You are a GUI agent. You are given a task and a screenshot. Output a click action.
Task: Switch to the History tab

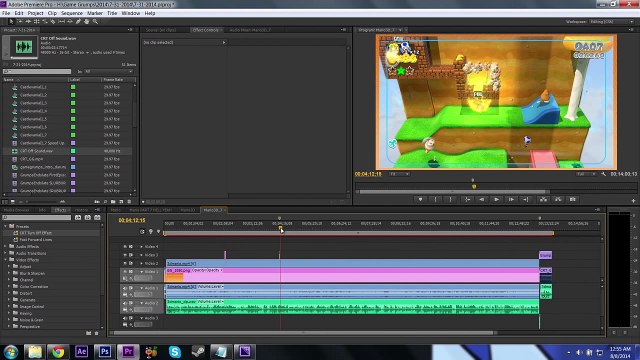81,210
